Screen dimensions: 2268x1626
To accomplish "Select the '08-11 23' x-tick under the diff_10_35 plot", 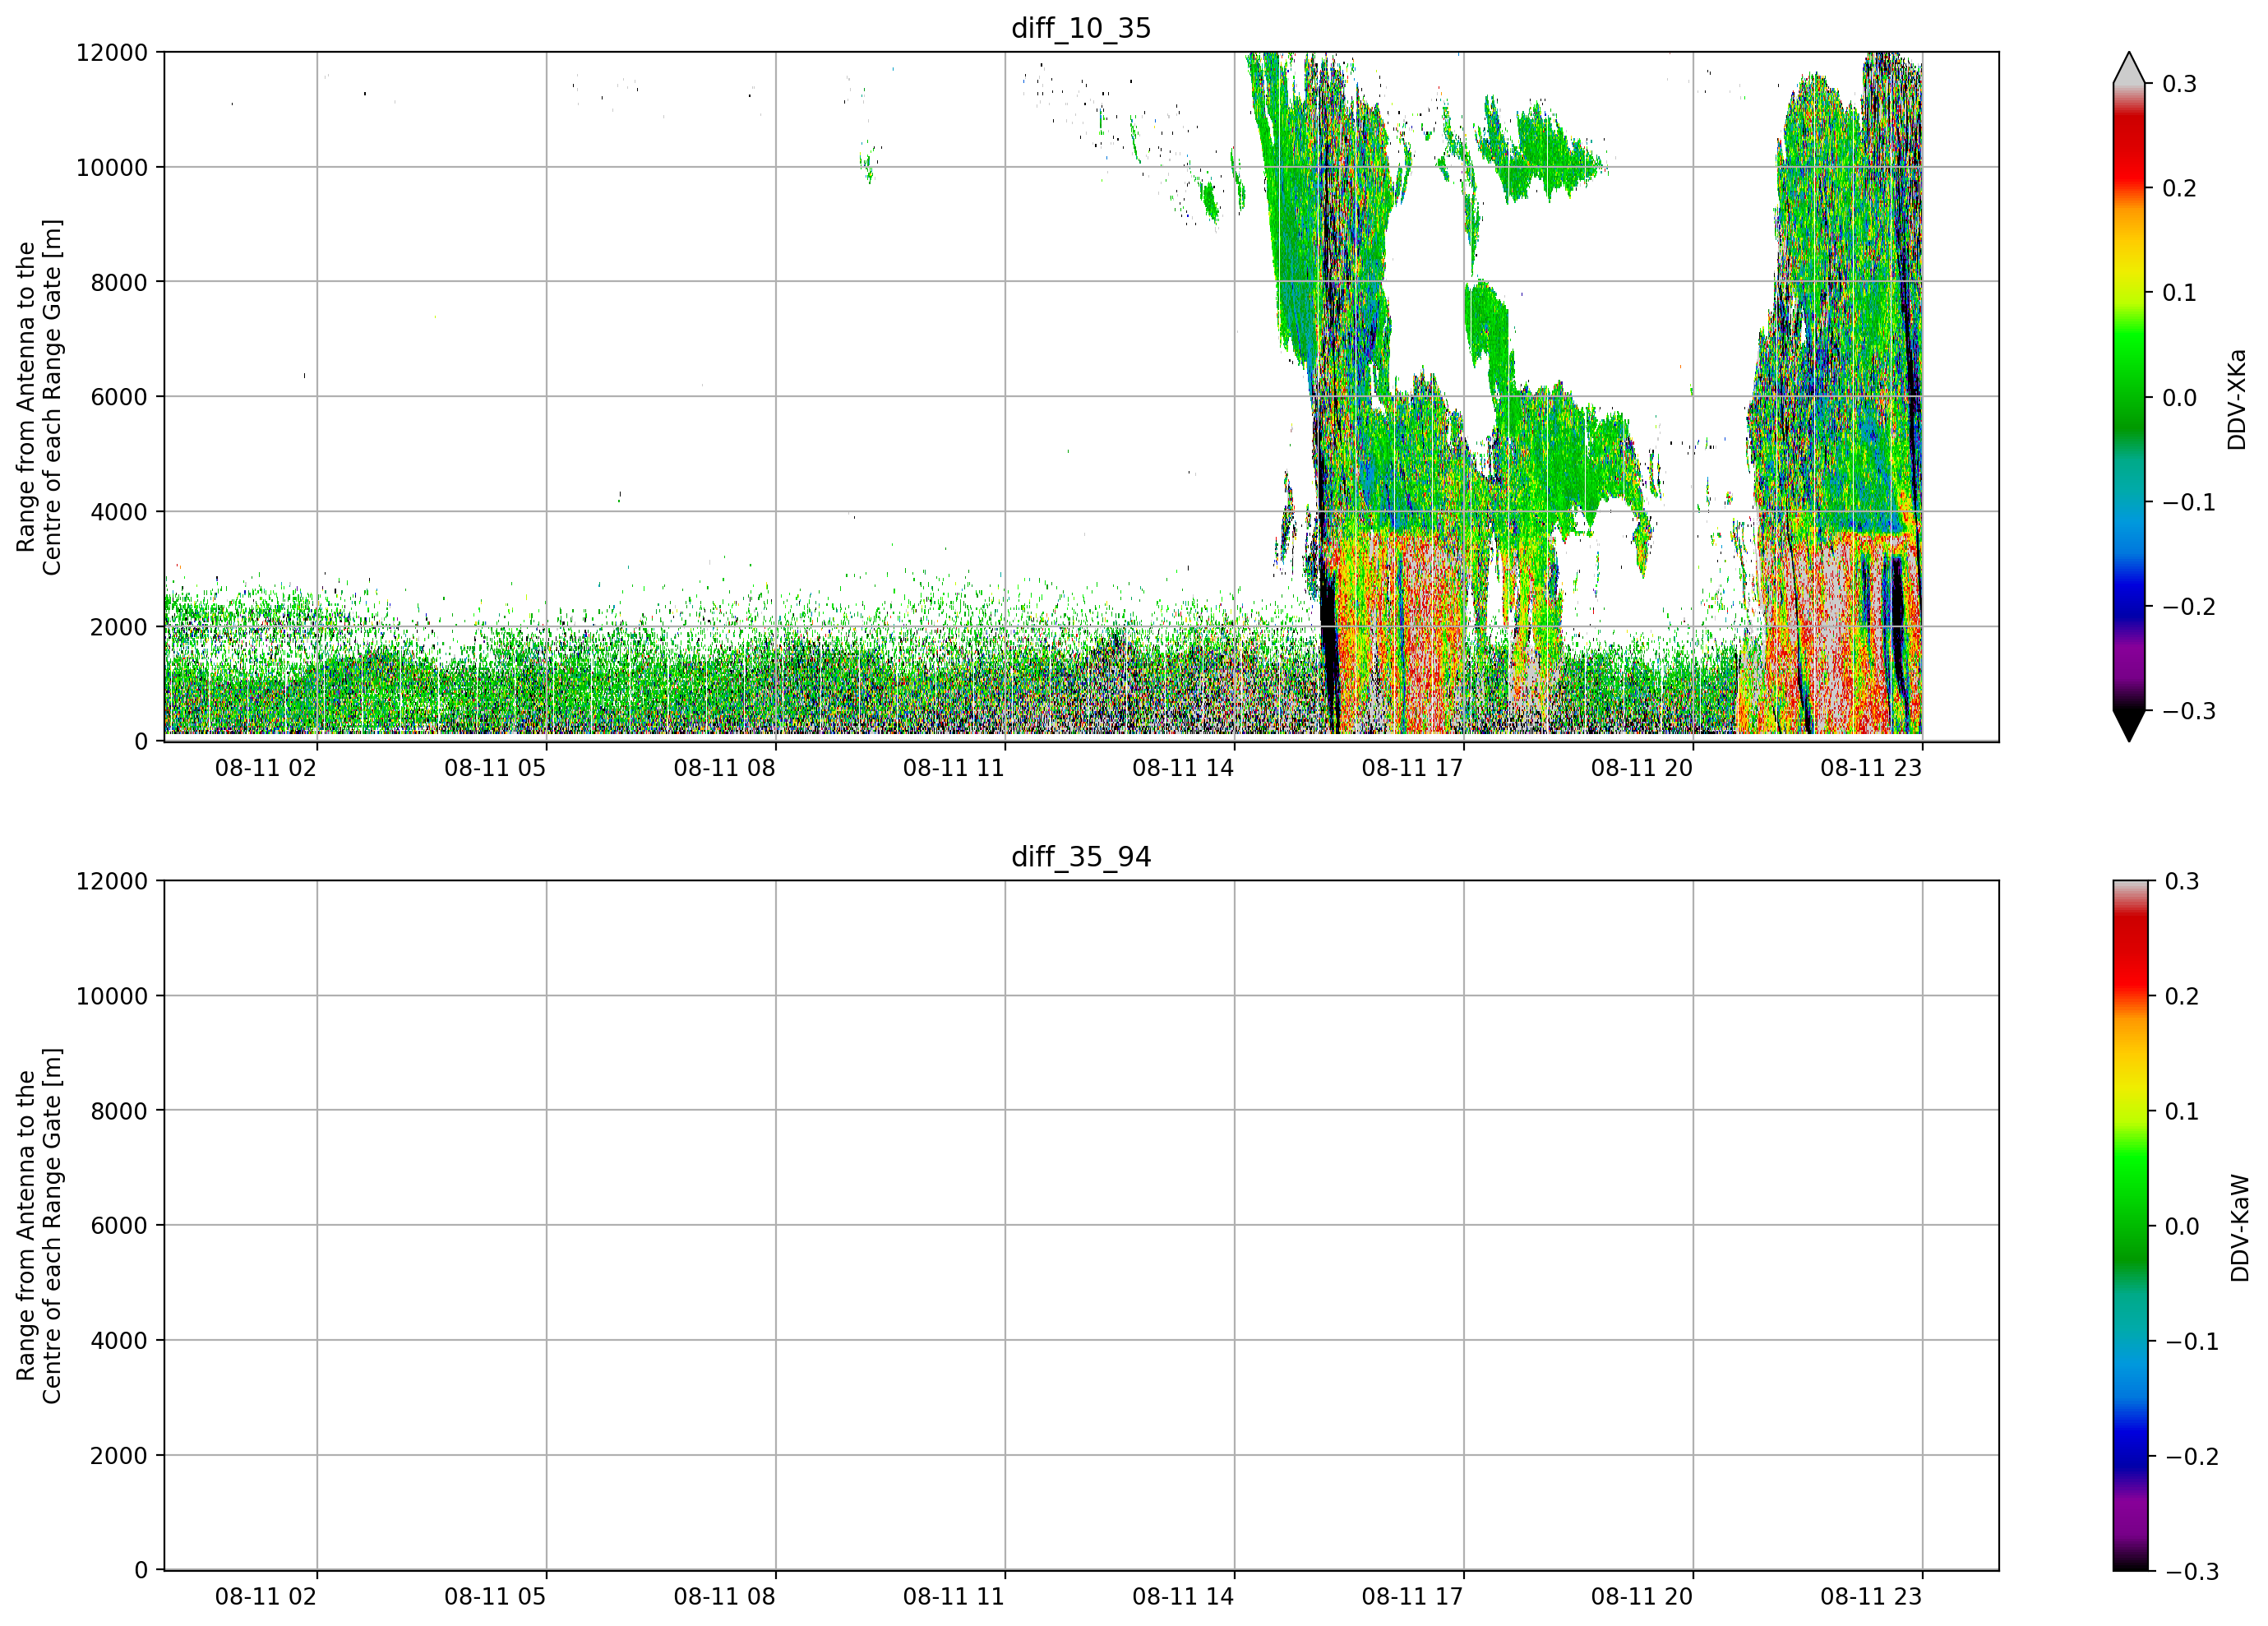I will click(1871, 768).
